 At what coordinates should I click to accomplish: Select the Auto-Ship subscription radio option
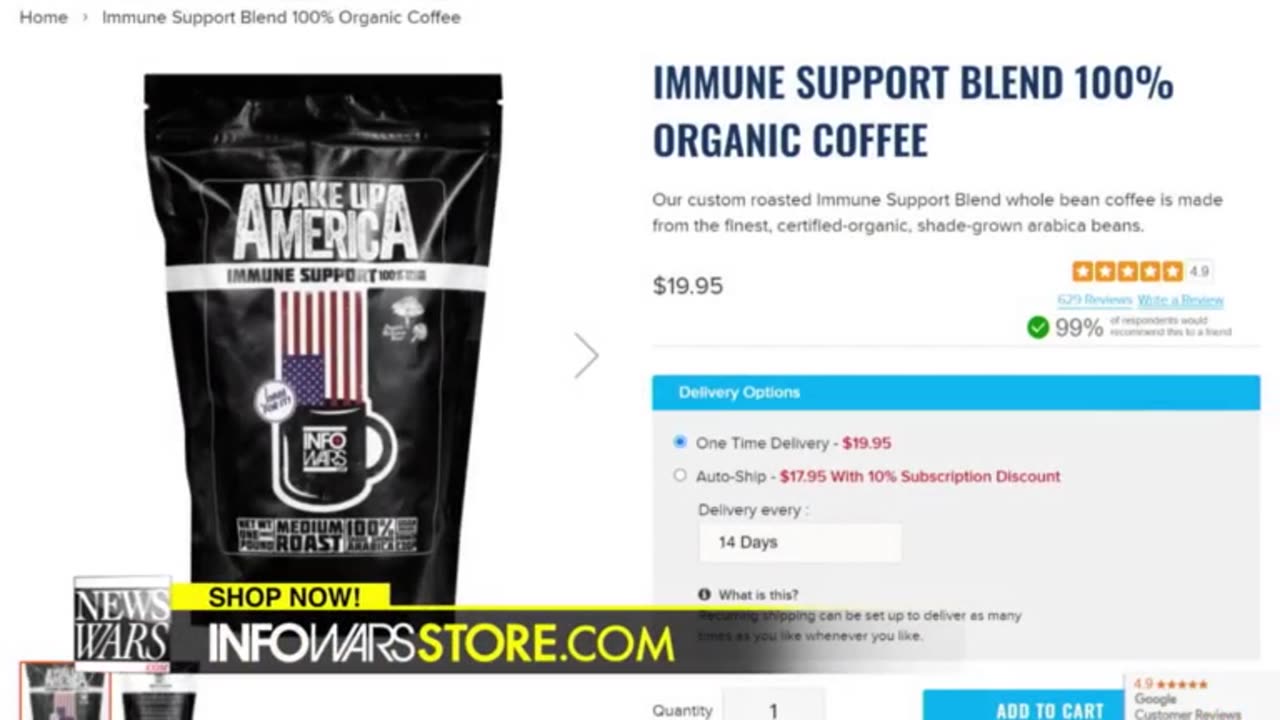click(680, 476)
